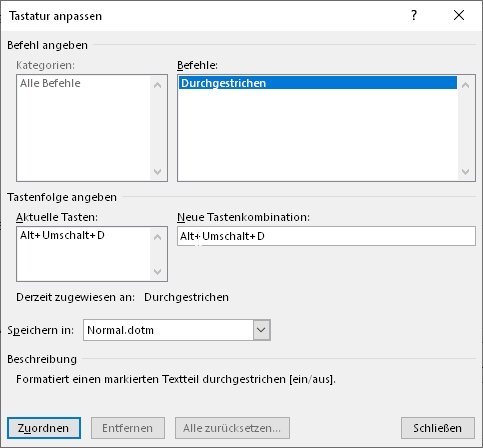Click the Zuordnen button

[x=44, y=428]
